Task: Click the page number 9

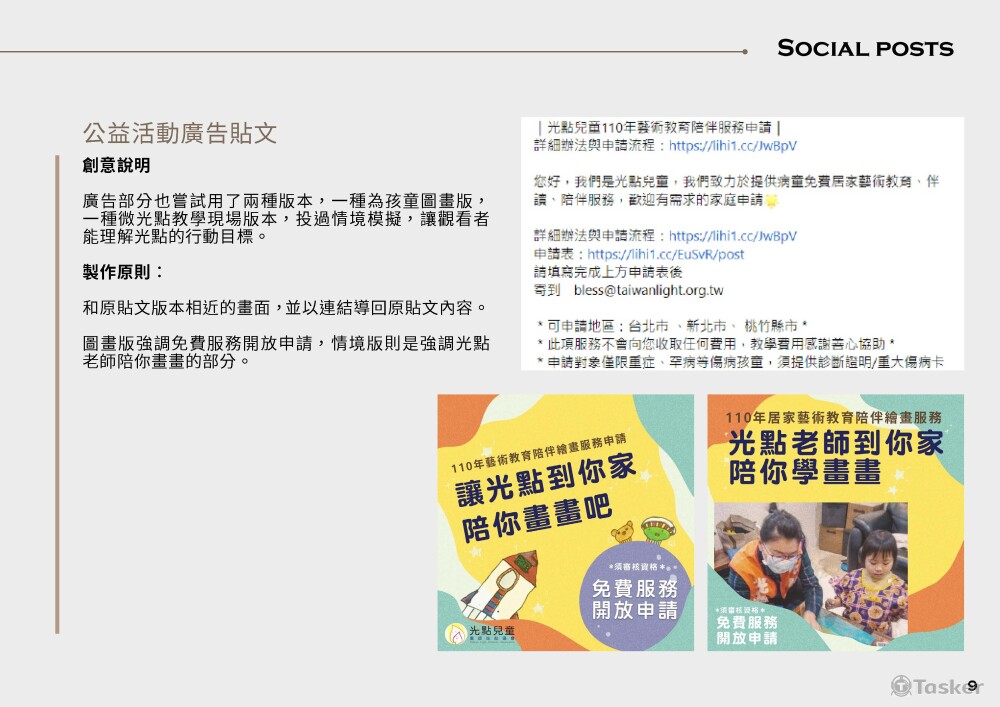Action: tap(971, 685)
